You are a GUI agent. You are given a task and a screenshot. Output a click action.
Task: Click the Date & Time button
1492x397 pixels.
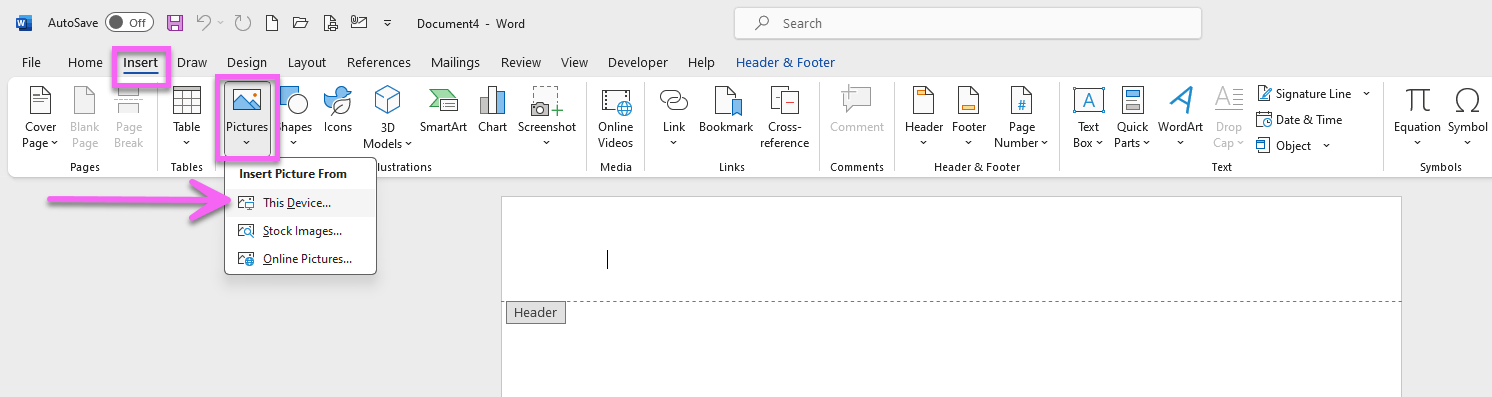click(x=1299, y=120)
